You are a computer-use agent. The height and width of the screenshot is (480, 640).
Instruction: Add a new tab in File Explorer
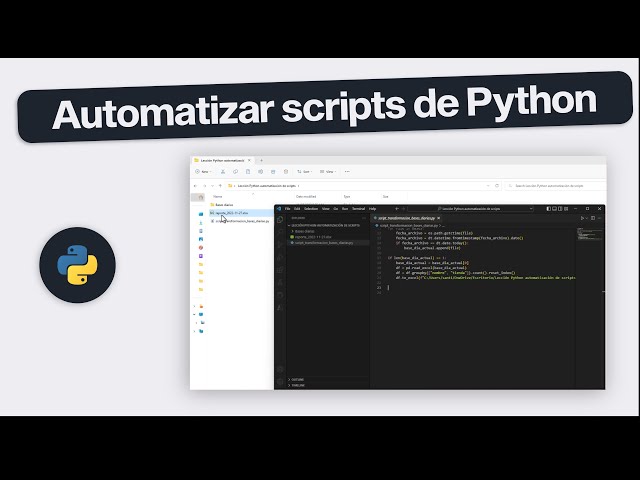coord(262,160)
